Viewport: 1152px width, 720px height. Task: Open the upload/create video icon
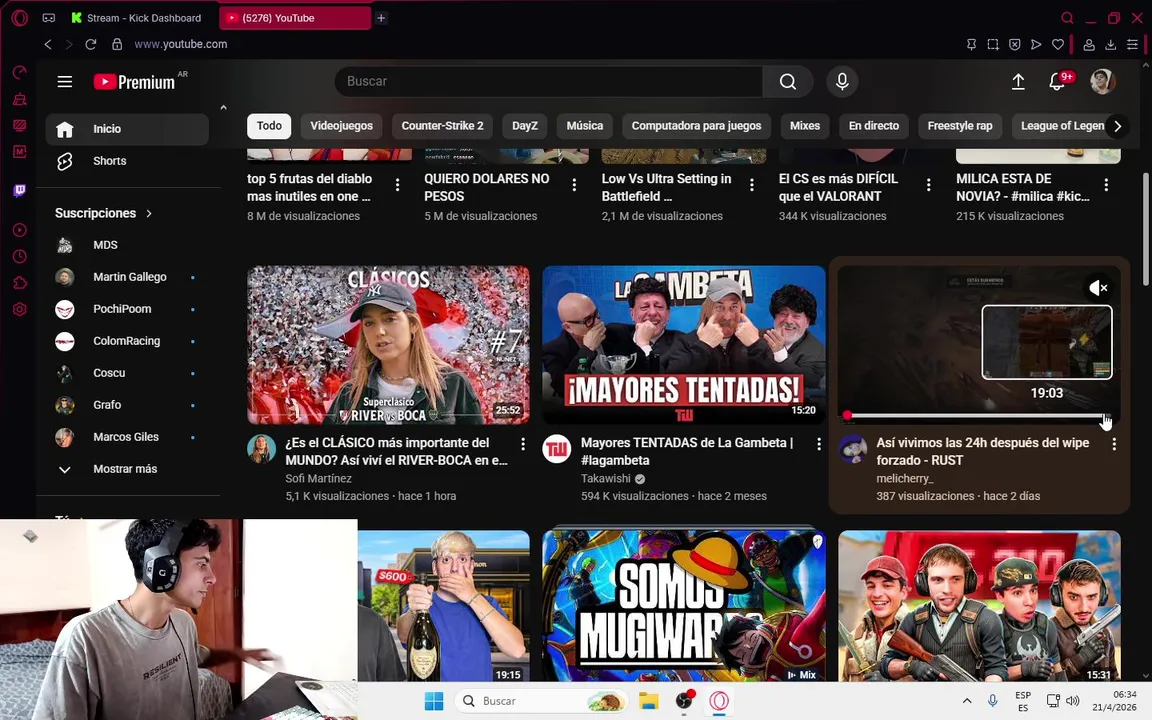[x=1018, y=82]
